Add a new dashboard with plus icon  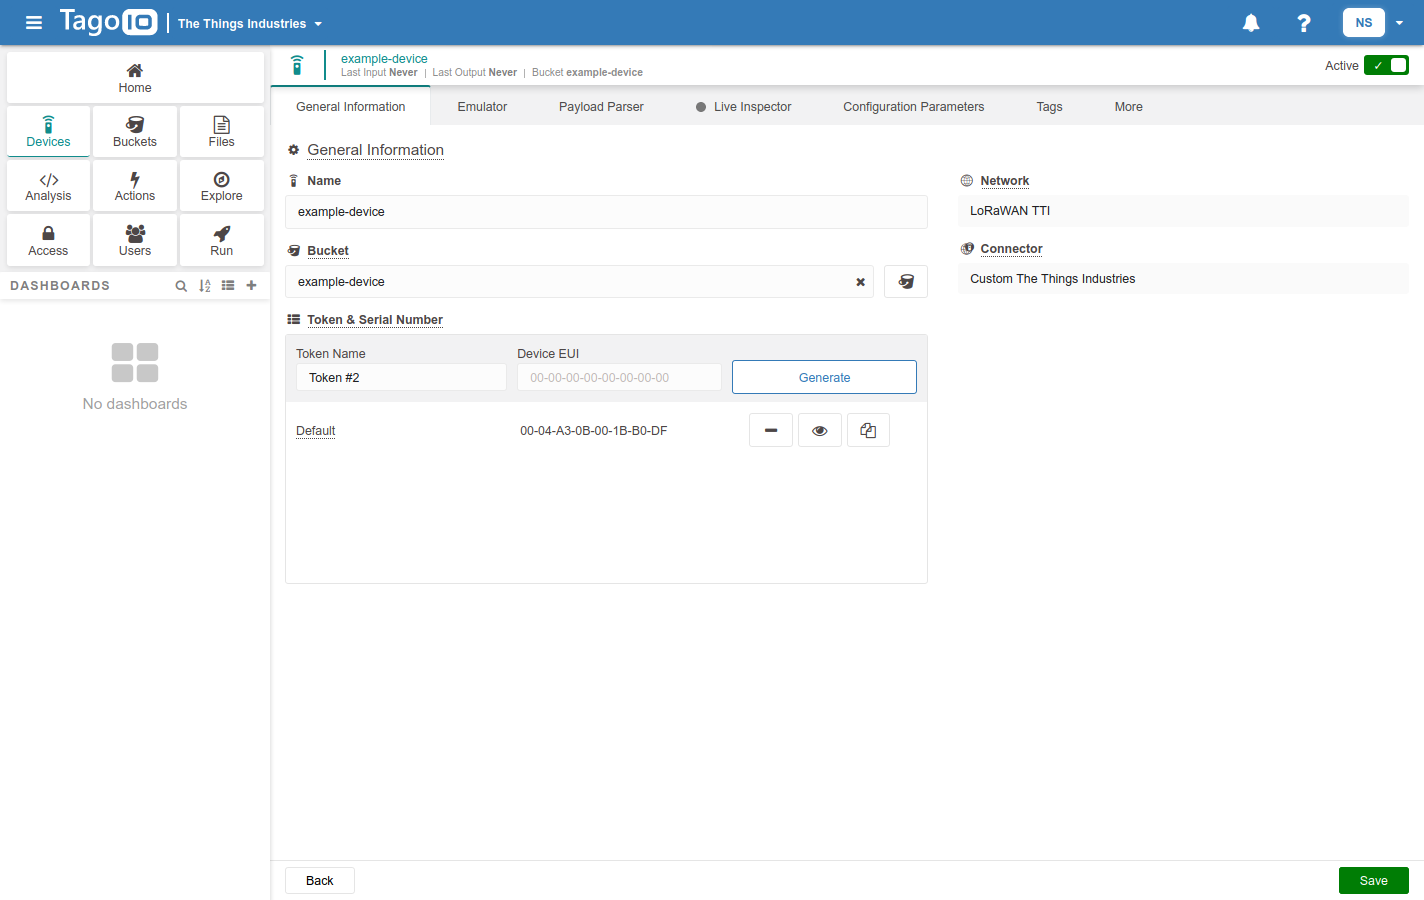coord(251,286)
